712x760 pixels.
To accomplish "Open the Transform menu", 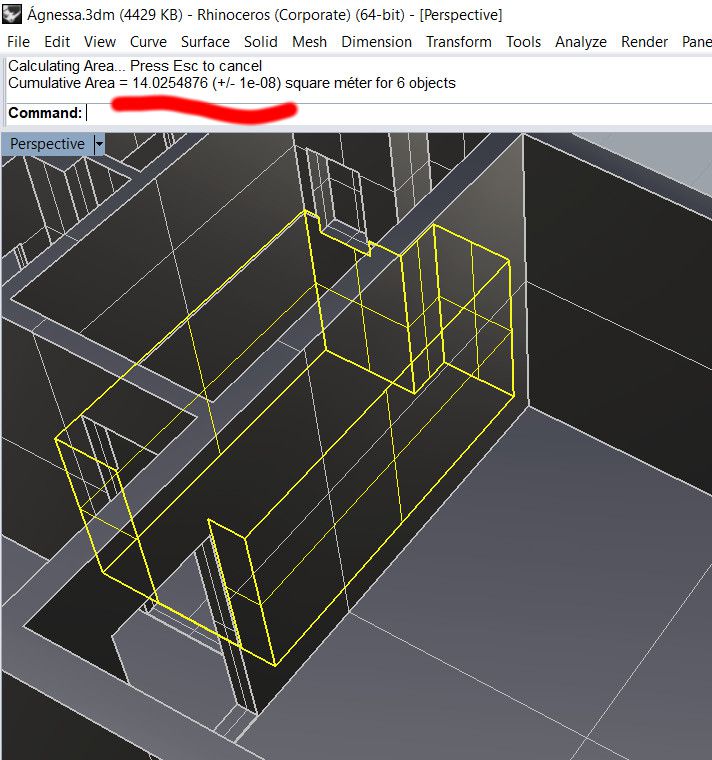I will click(459, 42).
